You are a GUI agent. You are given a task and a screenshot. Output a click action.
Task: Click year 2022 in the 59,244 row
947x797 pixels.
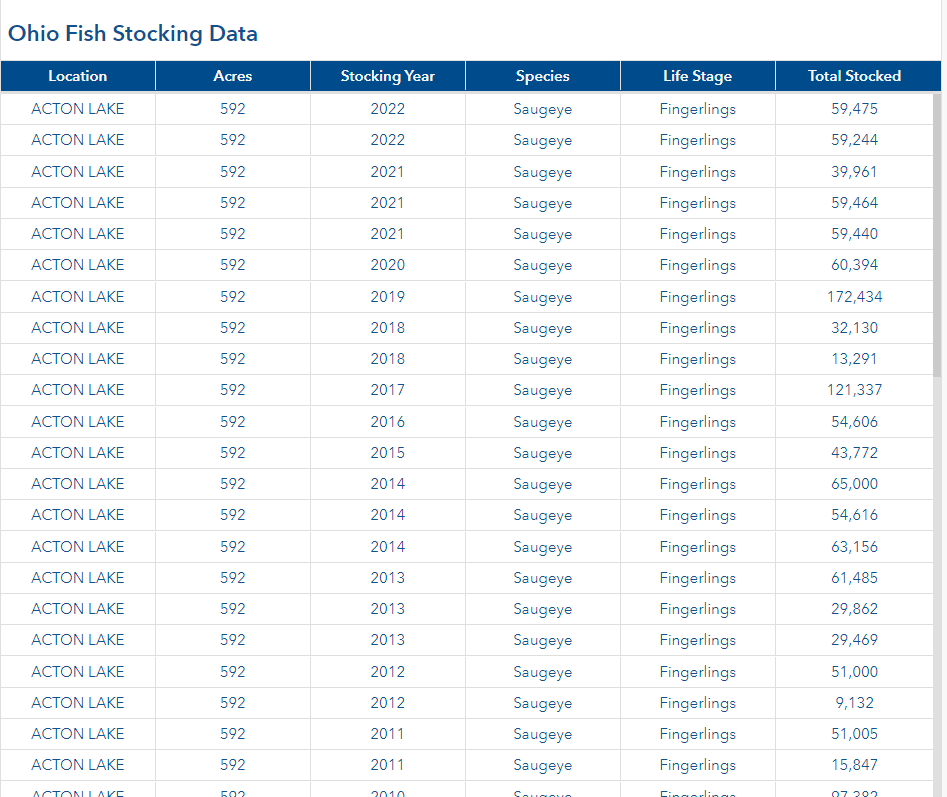click(x=388, y=140)
